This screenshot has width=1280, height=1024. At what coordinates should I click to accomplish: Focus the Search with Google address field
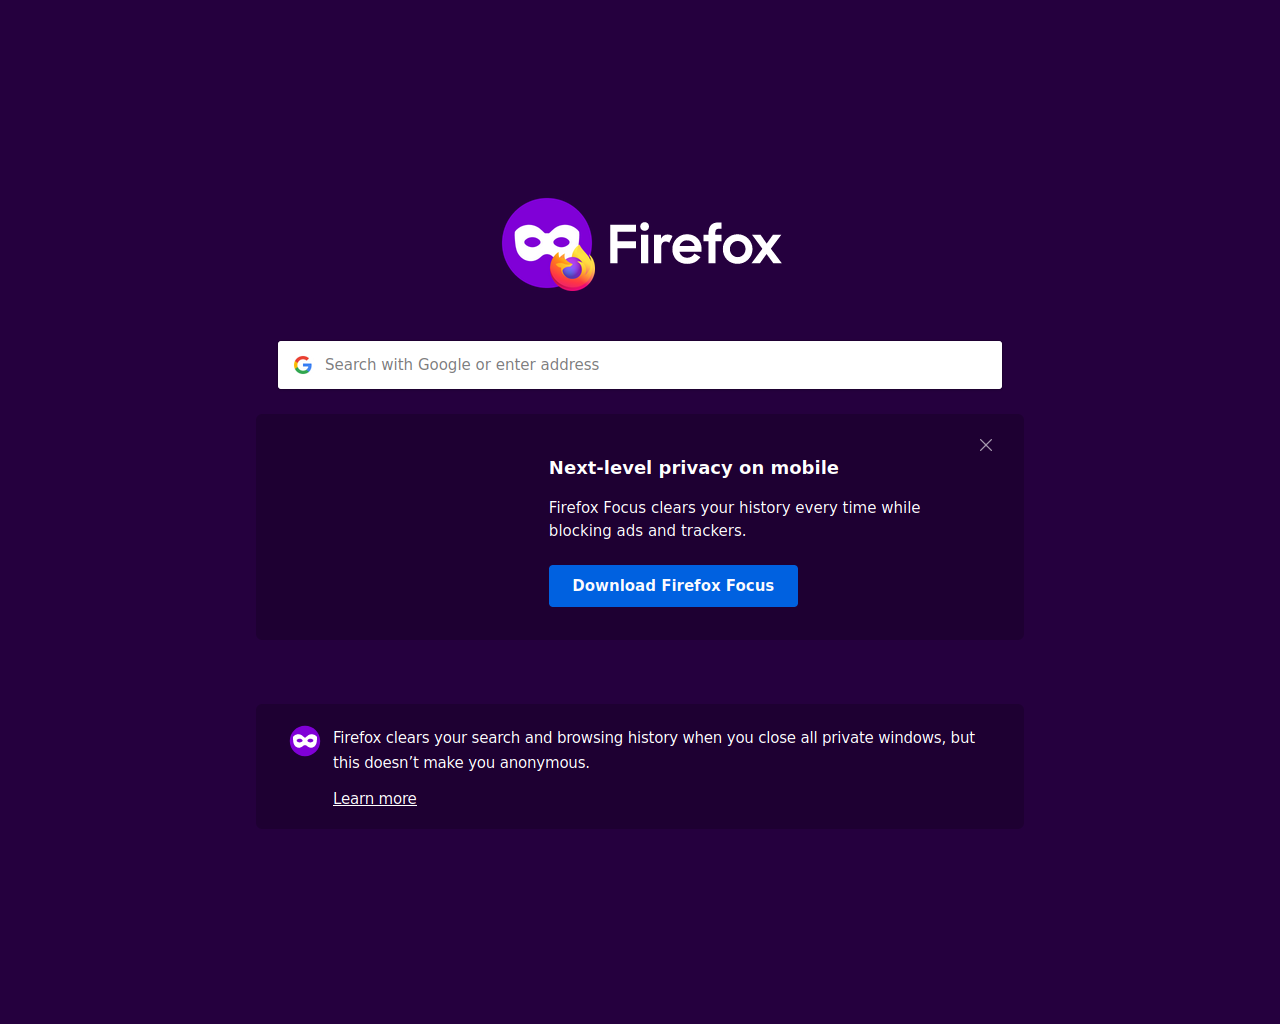(640, 365)
